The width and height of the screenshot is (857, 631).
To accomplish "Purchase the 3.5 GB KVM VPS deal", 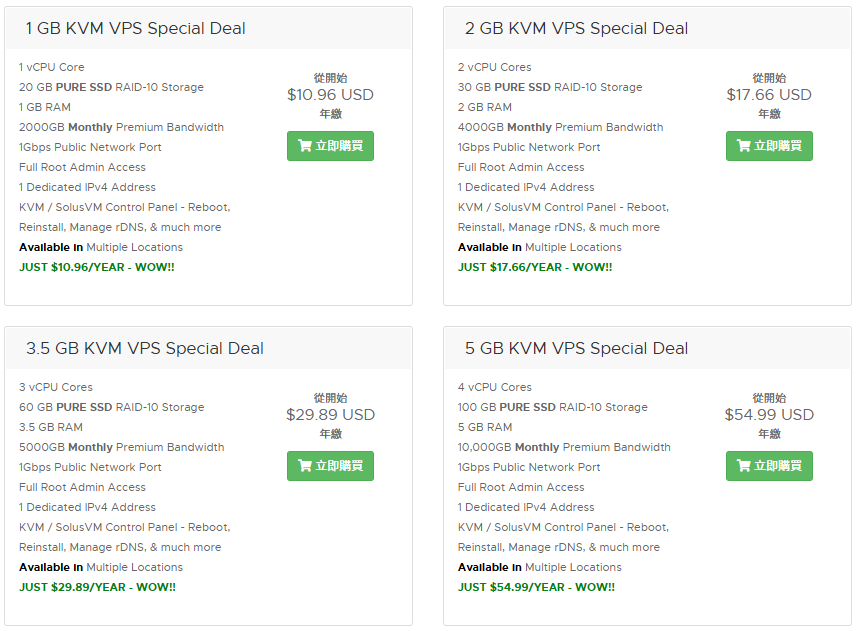I will pos(330,466).
